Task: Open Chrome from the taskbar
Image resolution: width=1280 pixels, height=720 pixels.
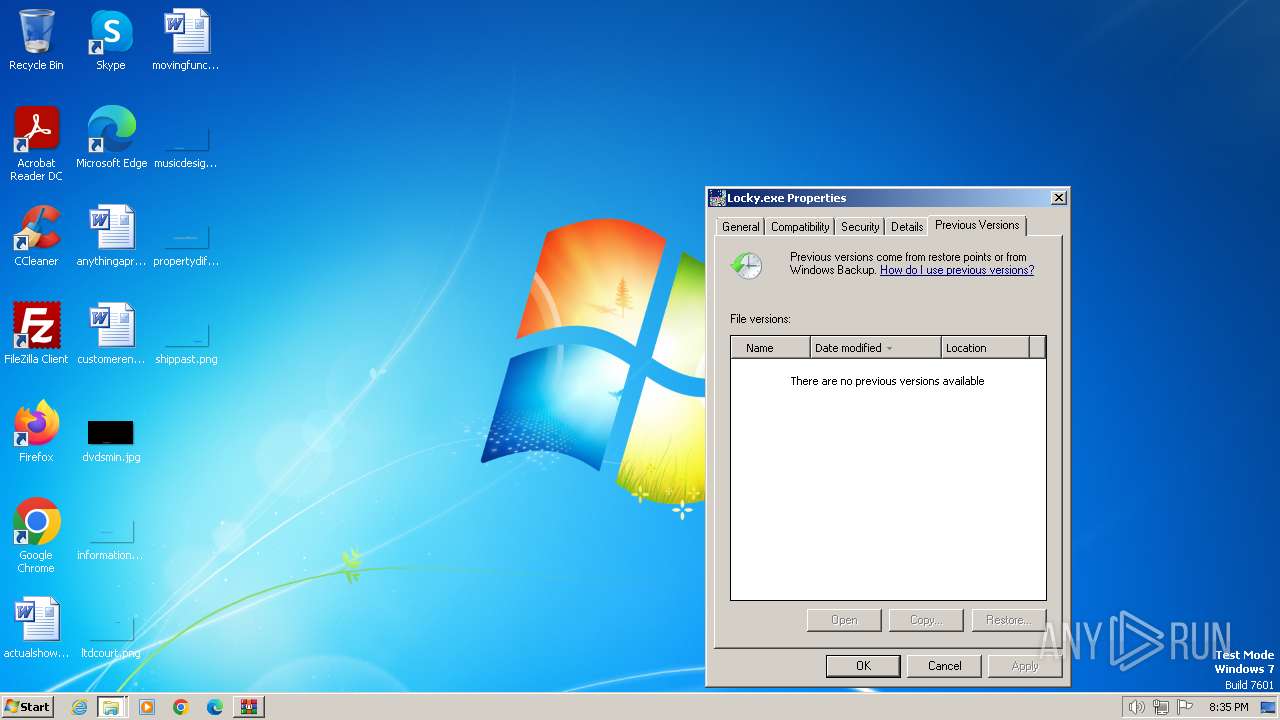Action: [181, 707]
